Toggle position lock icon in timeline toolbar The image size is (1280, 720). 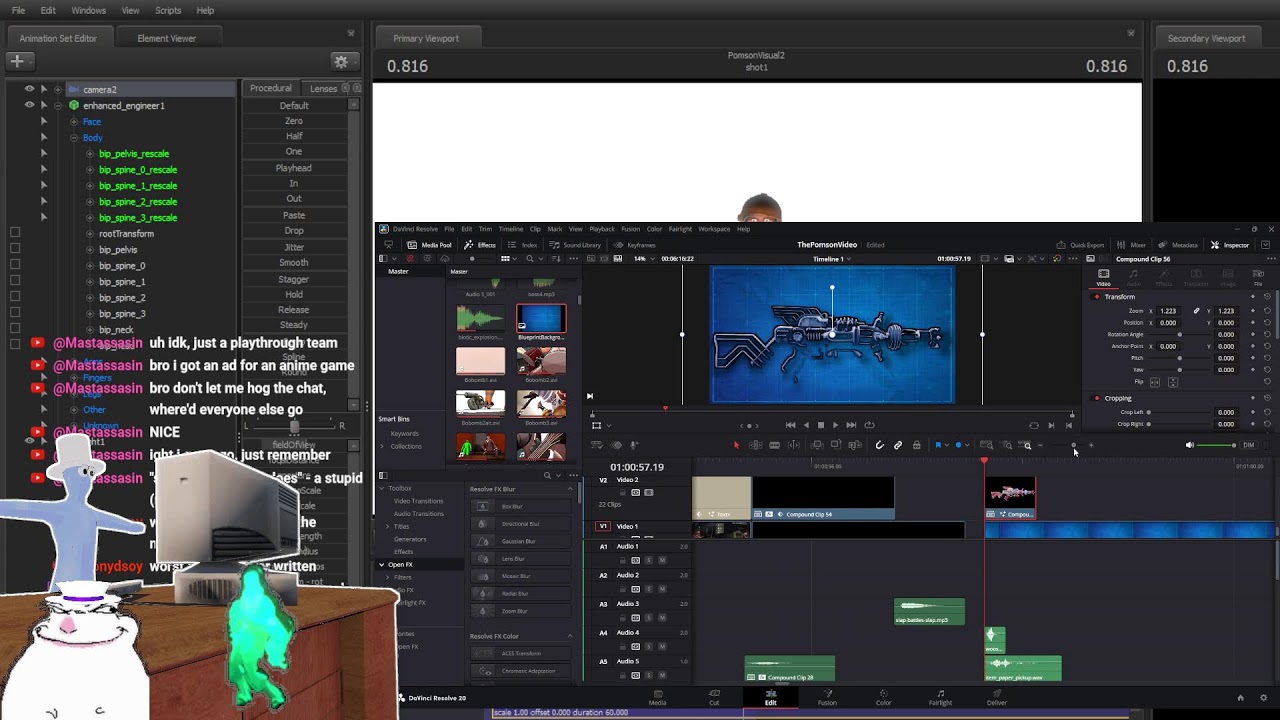[916, 445]
